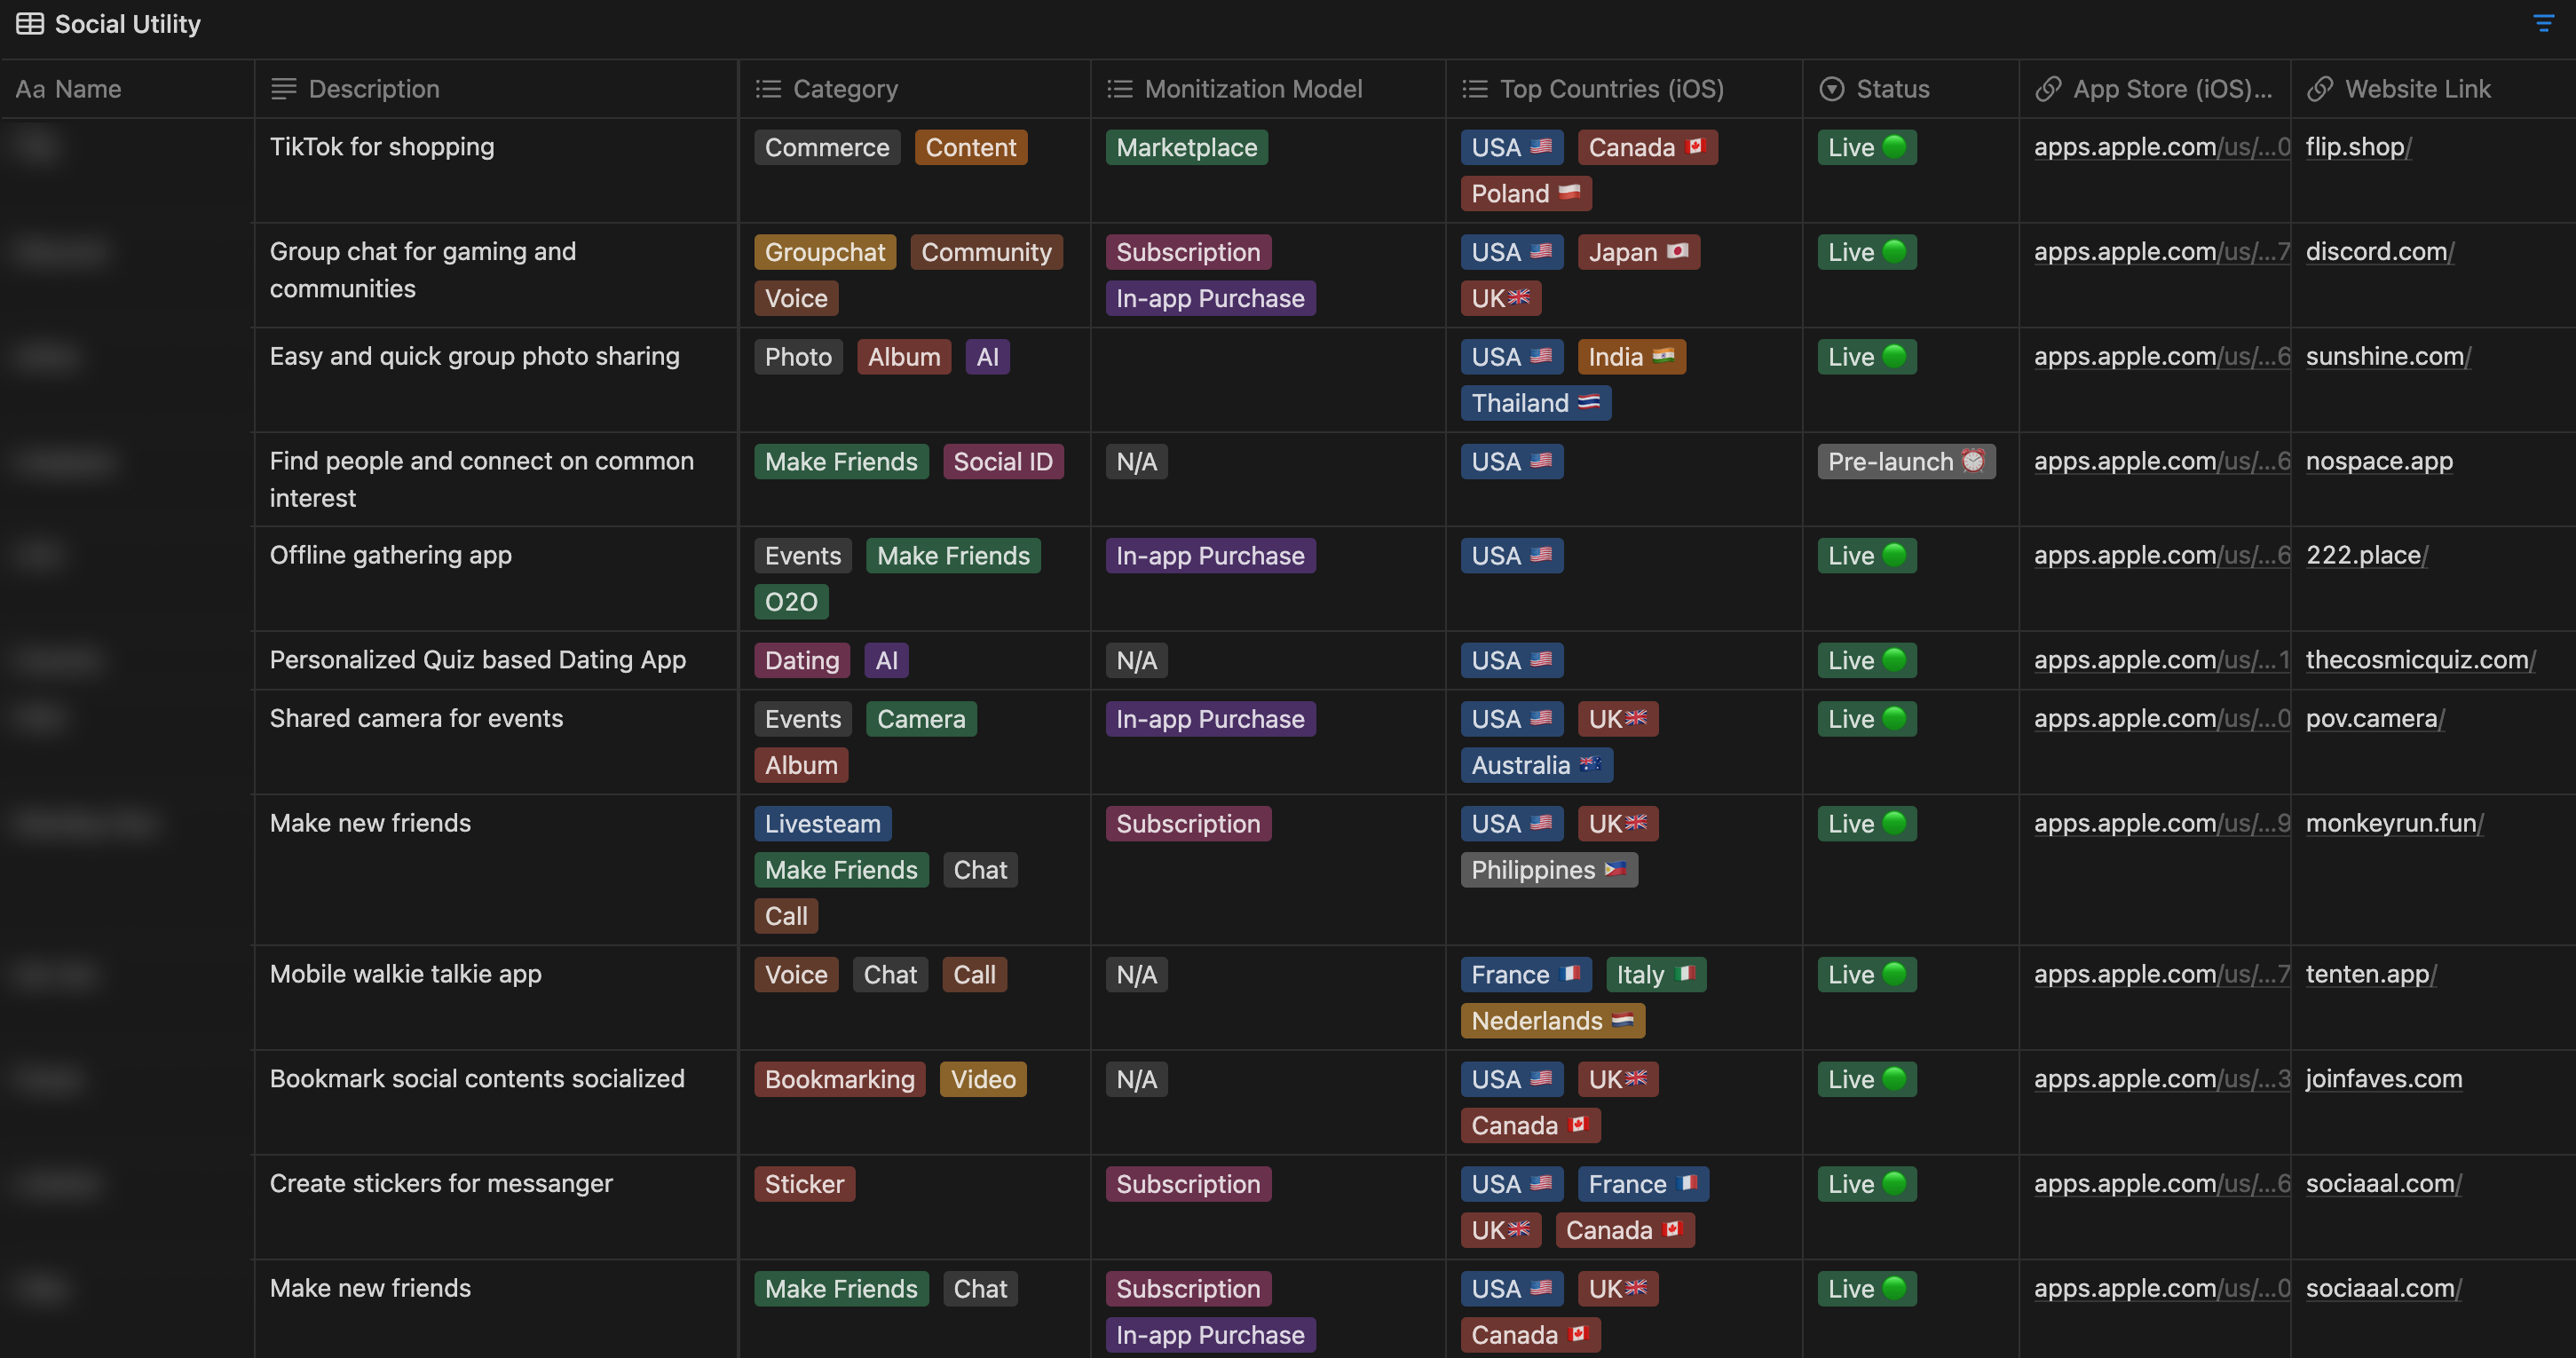This screenshot has width=2576, height=1358.
Task: Open the flip.shop/ website link
Action: pyautogui.click(x=2358, y=147)
